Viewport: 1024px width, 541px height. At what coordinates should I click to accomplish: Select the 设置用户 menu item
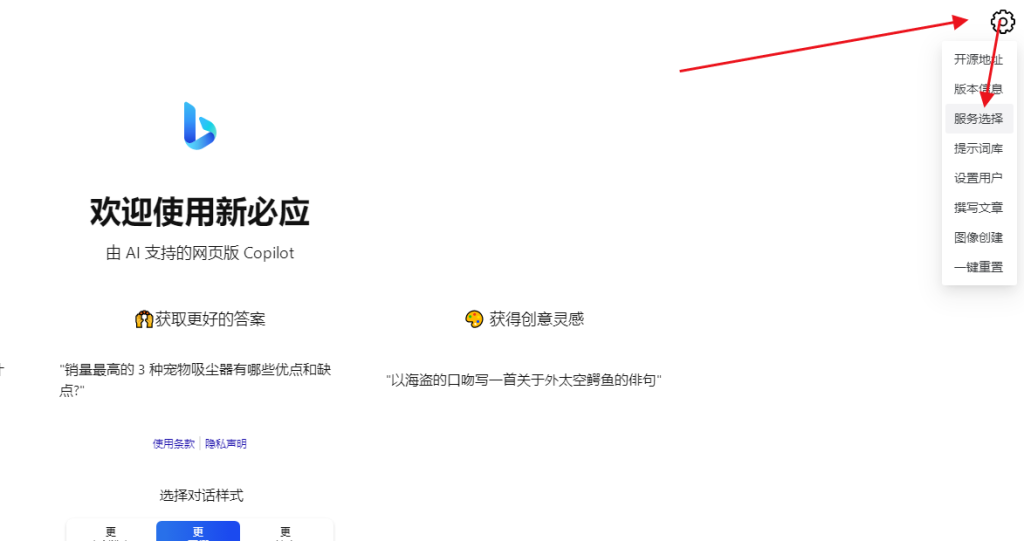click(979, 178)
